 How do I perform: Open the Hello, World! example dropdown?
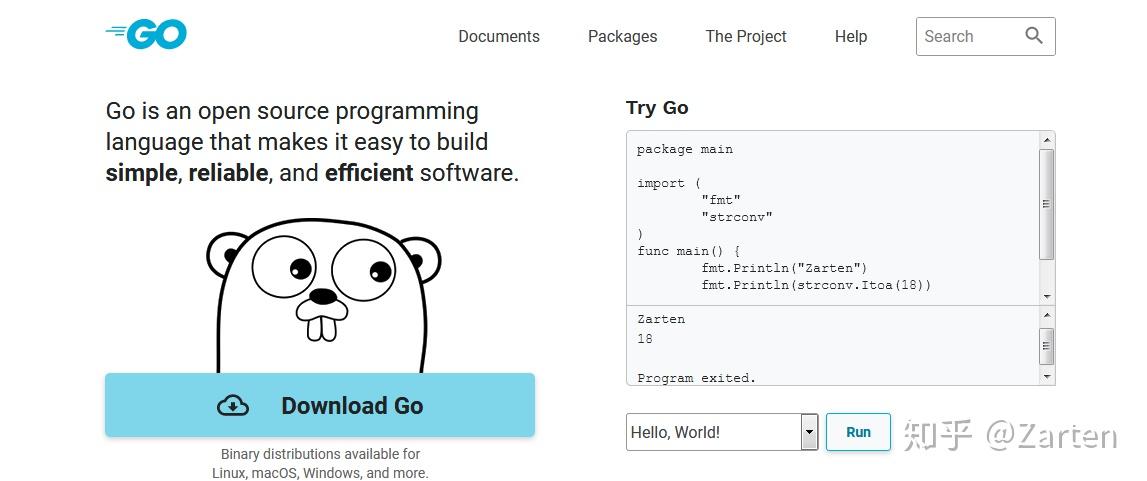pyautogui.click(x=722, y=432)
